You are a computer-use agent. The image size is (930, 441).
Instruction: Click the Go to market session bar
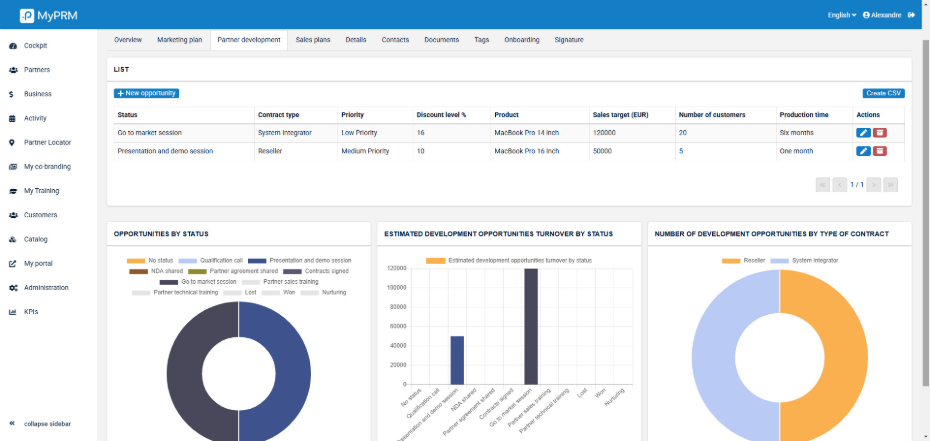(x=530, y=325)
